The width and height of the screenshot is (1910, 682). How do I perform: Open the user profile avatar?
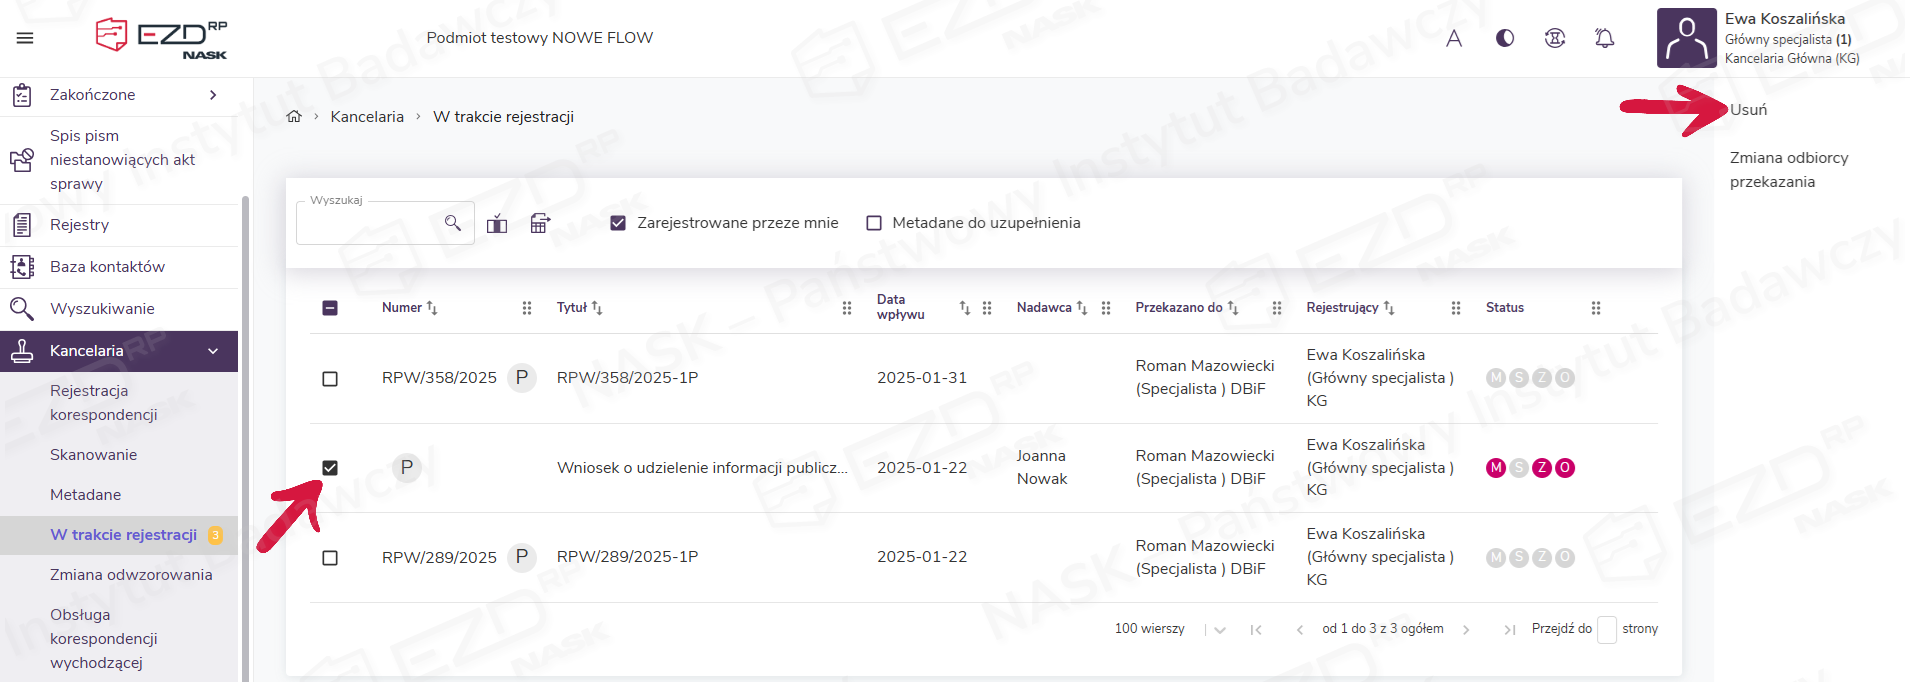1686,38
